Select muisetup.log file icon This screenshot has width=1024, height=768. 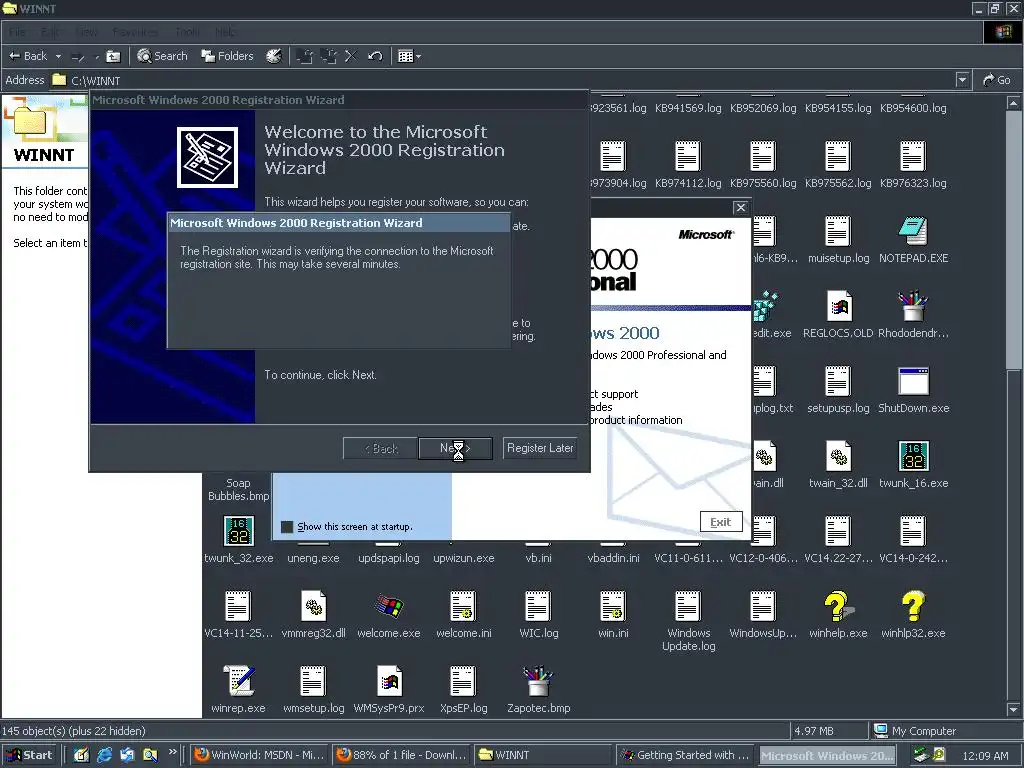click(839, 231)
